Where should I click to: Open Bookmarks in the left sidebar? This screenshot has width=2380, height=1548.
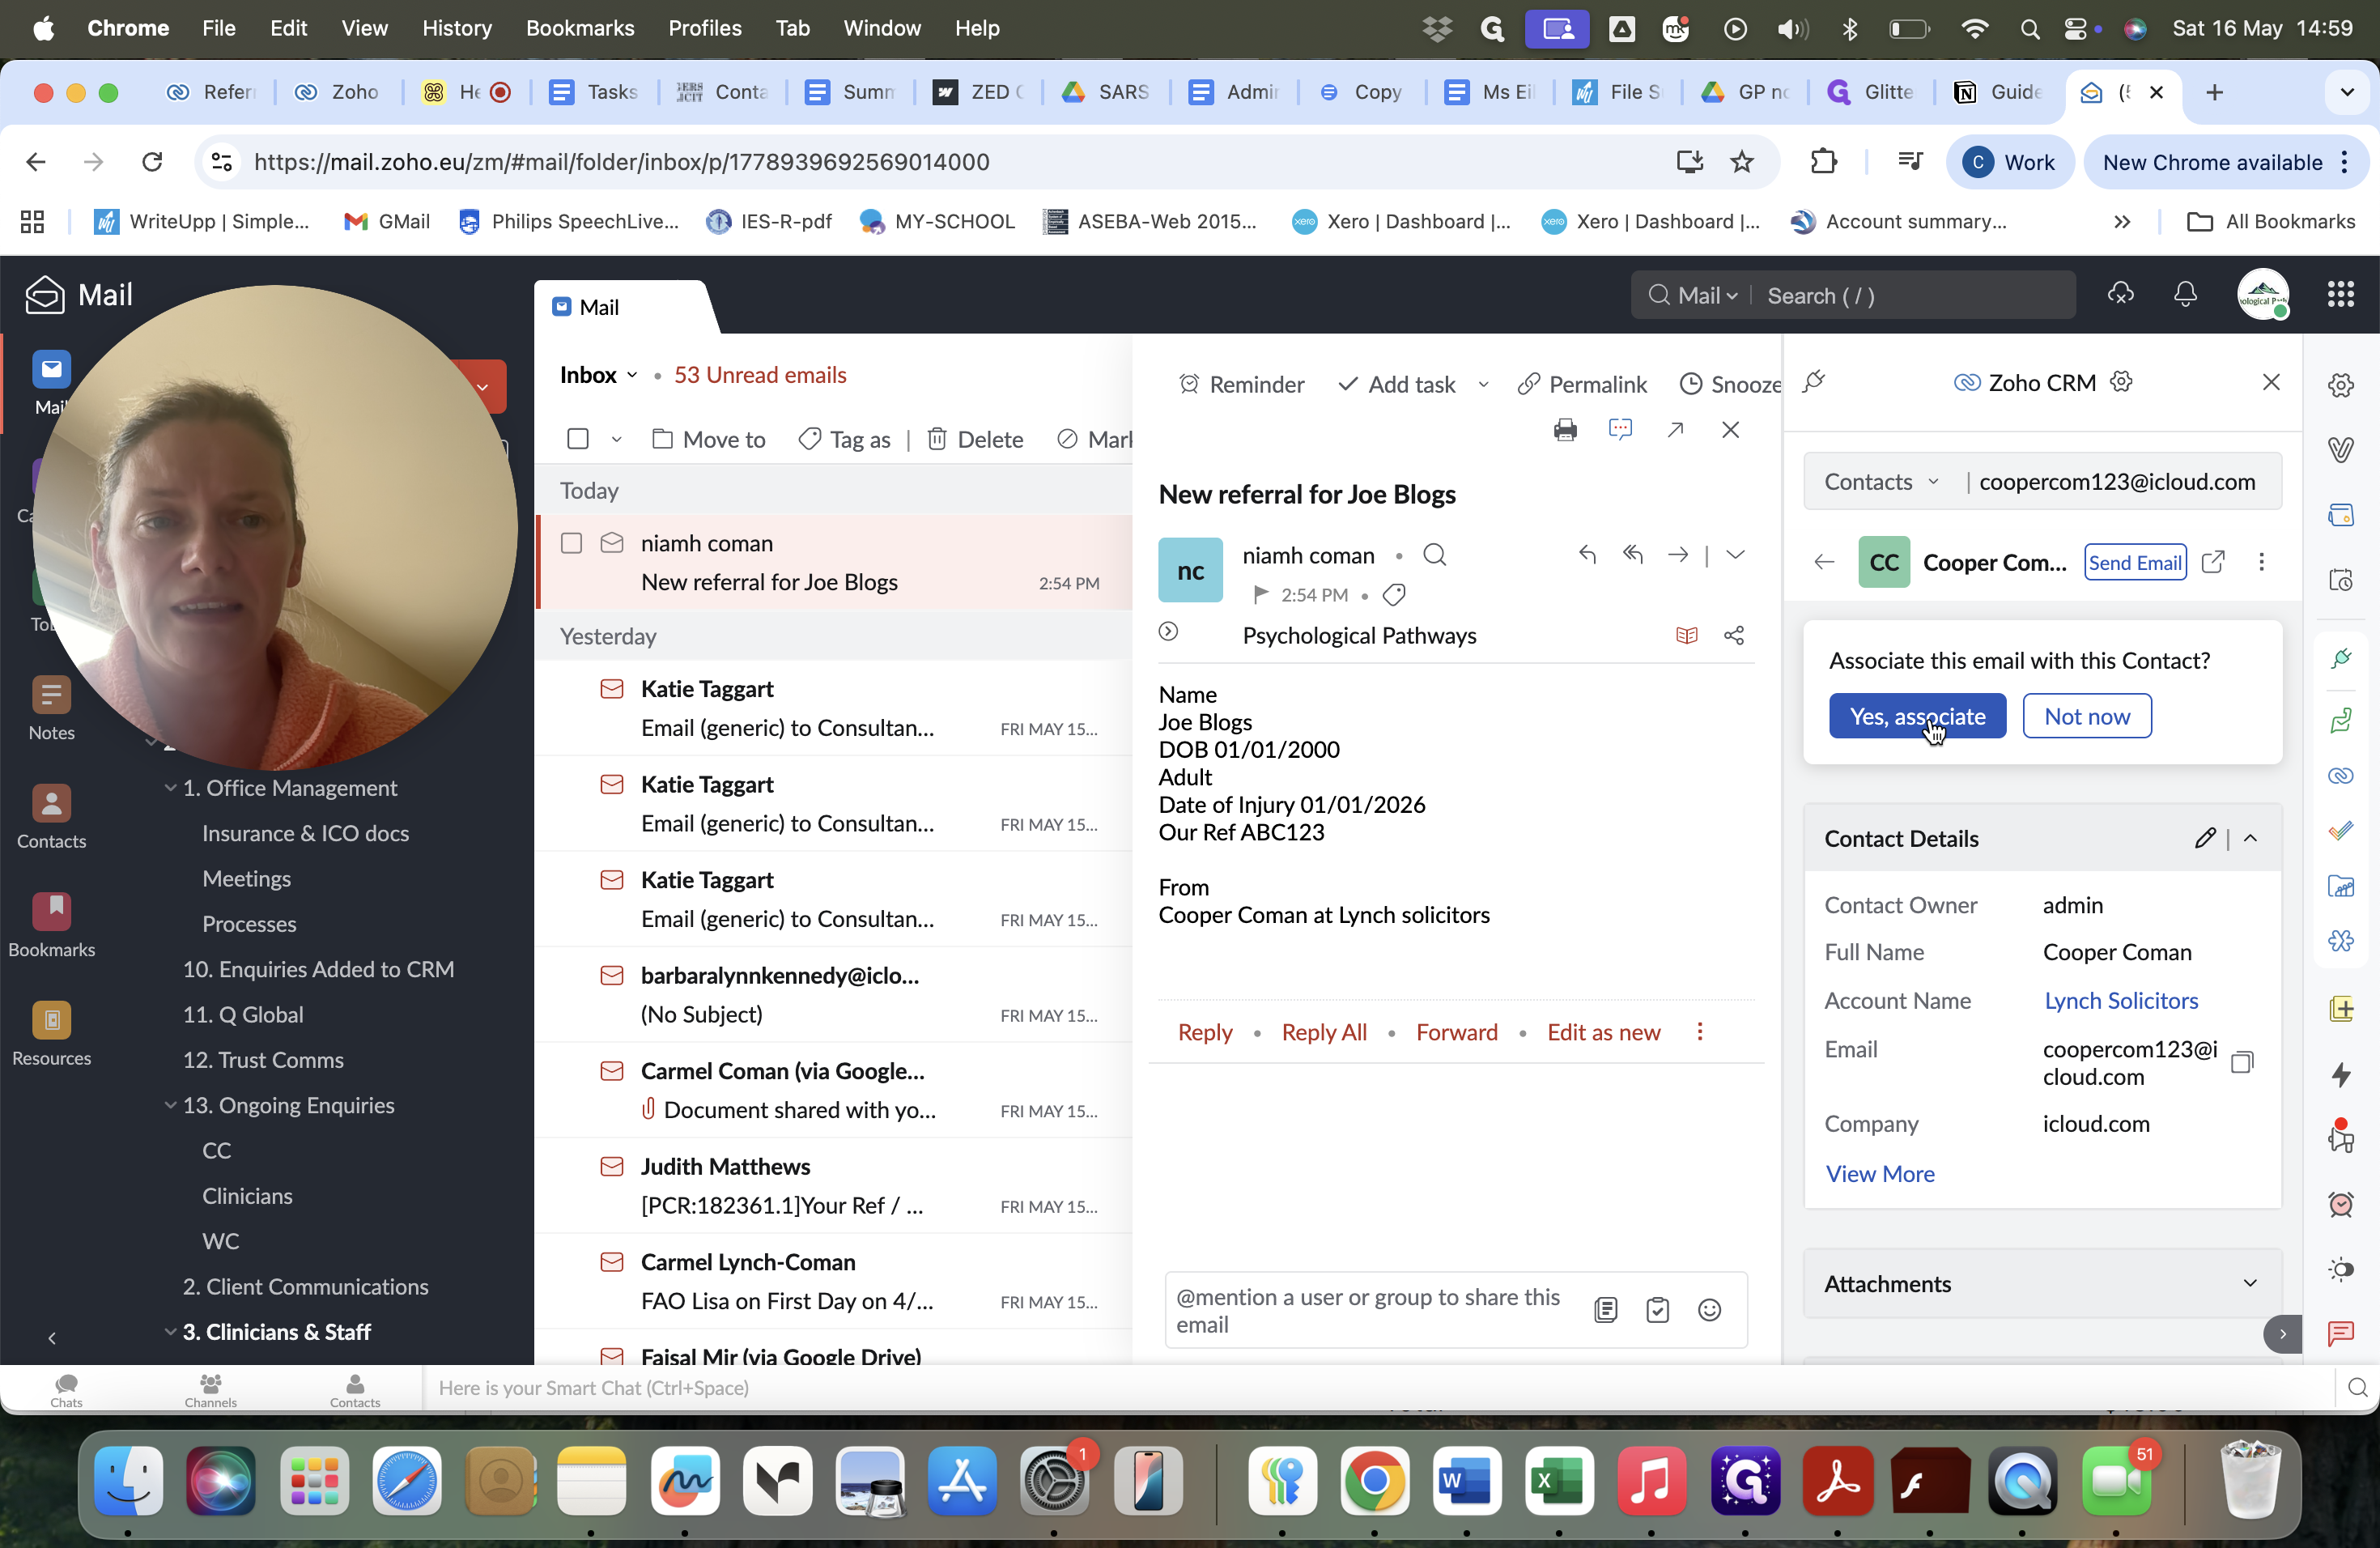pos(51,925)
